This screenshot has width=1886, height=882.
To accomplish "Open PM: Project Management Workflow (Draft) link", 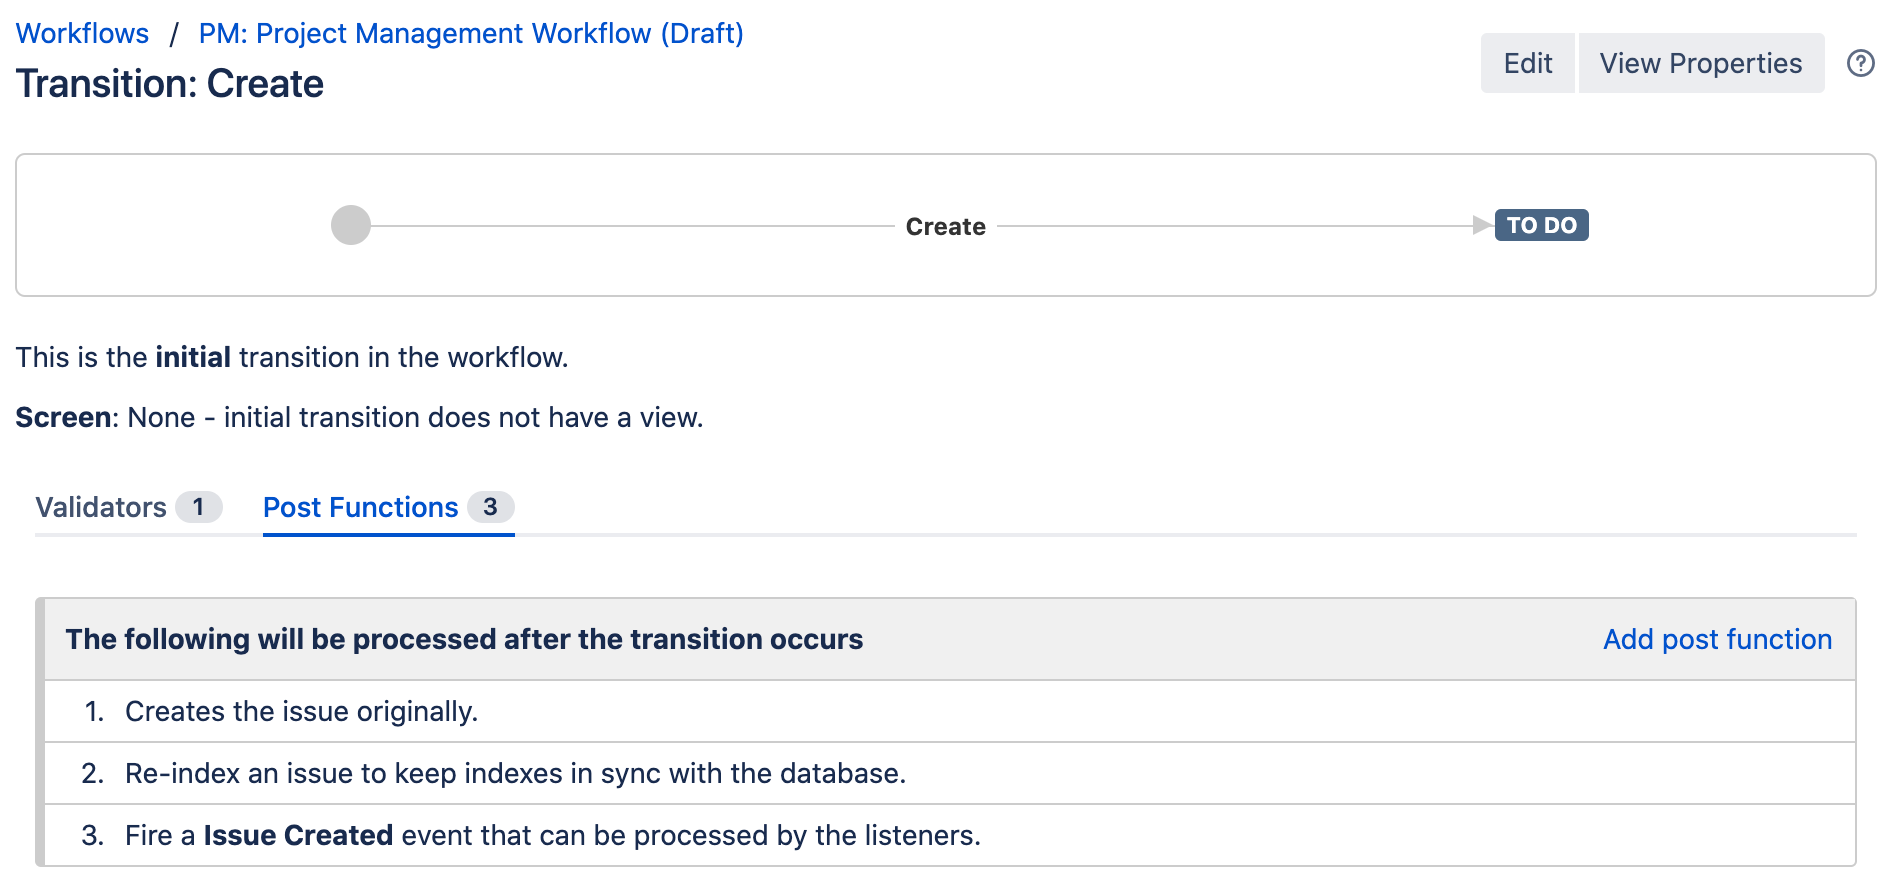I will 470,33.
